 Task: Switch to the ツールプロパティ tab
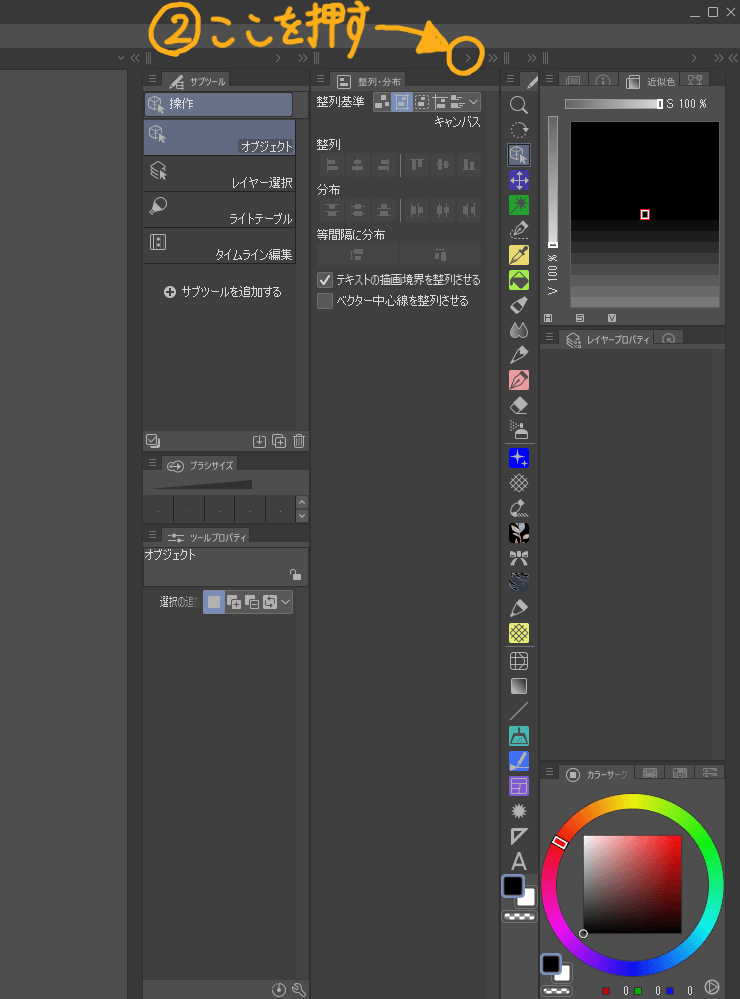click(206, 538)
